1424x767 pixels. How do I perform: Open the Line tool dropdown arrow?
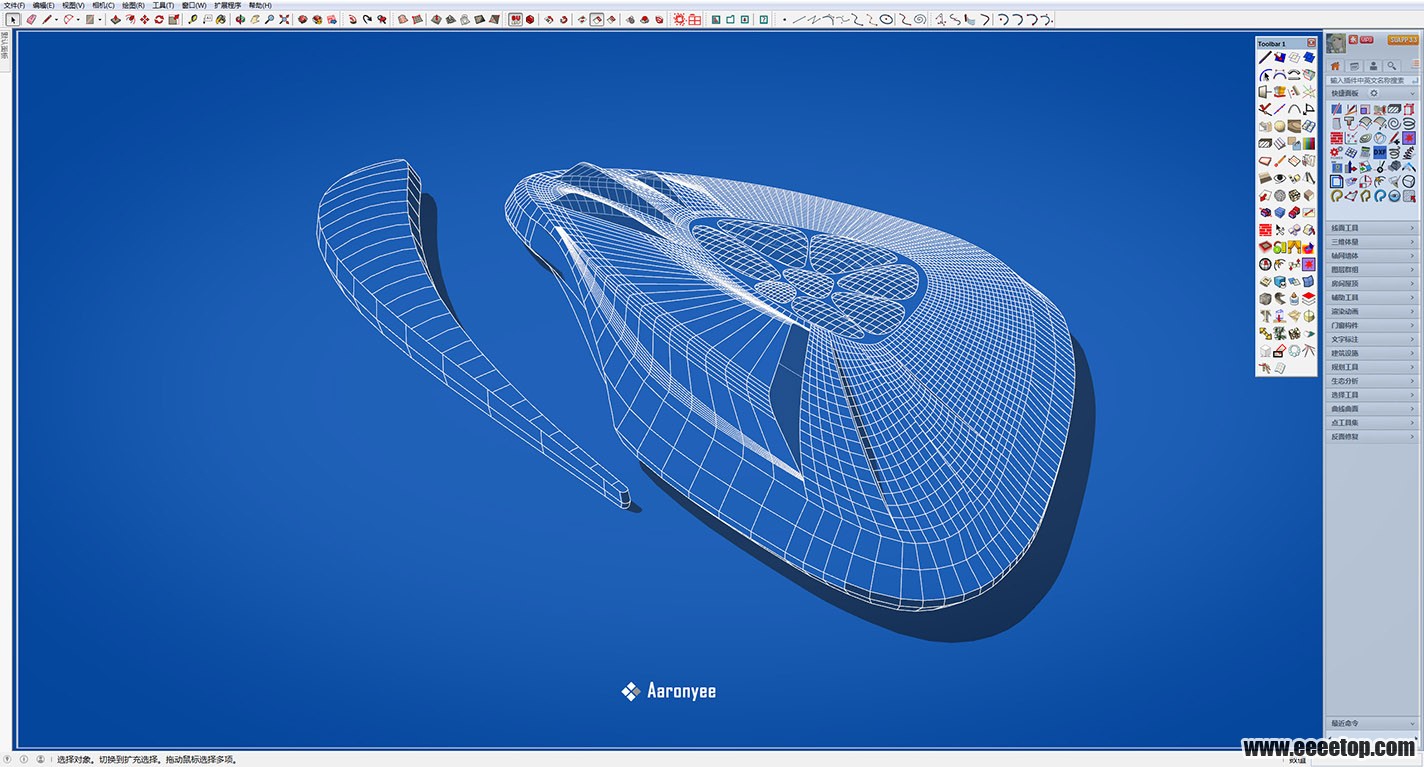coord(56,19)
